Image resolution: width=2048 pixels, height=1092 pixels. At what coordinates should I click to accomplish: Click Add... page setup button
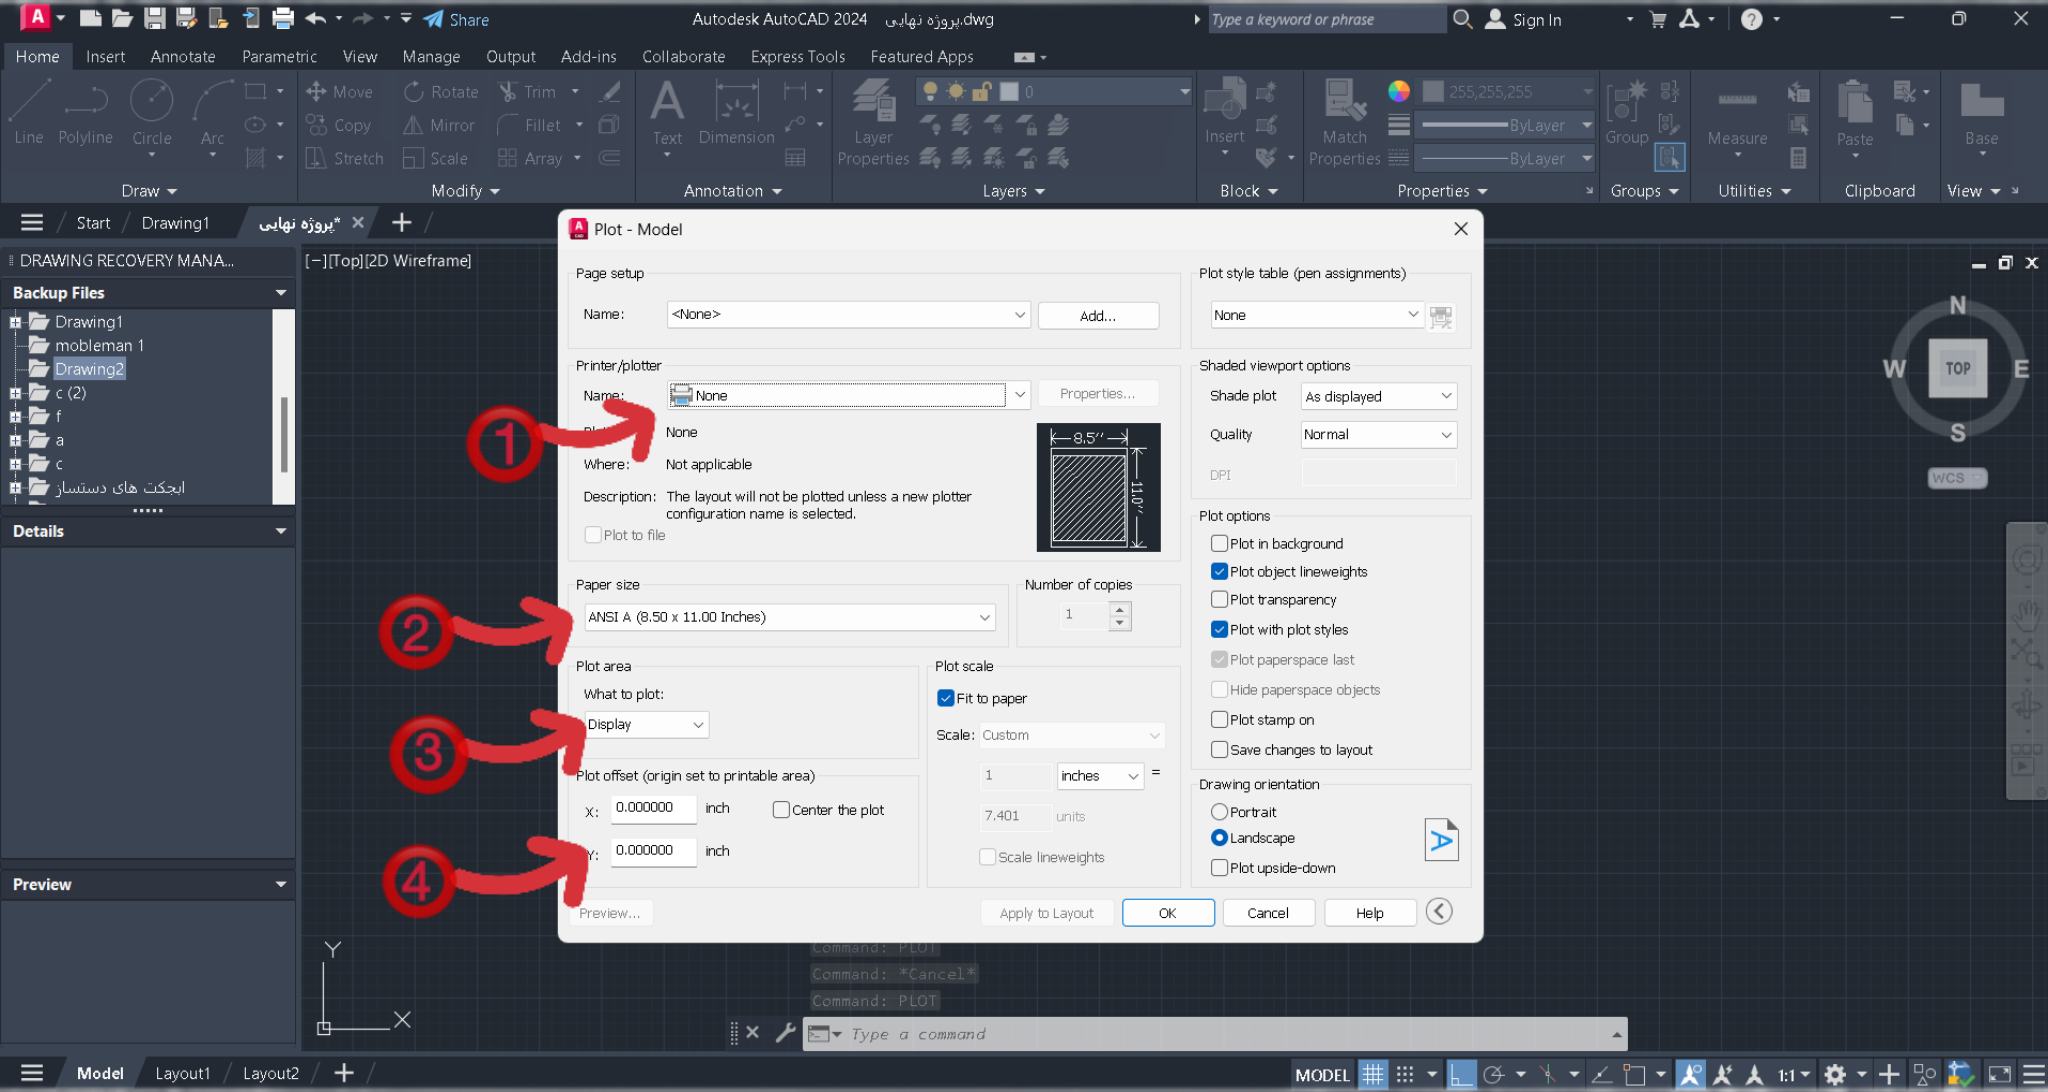click(1098, 316)
